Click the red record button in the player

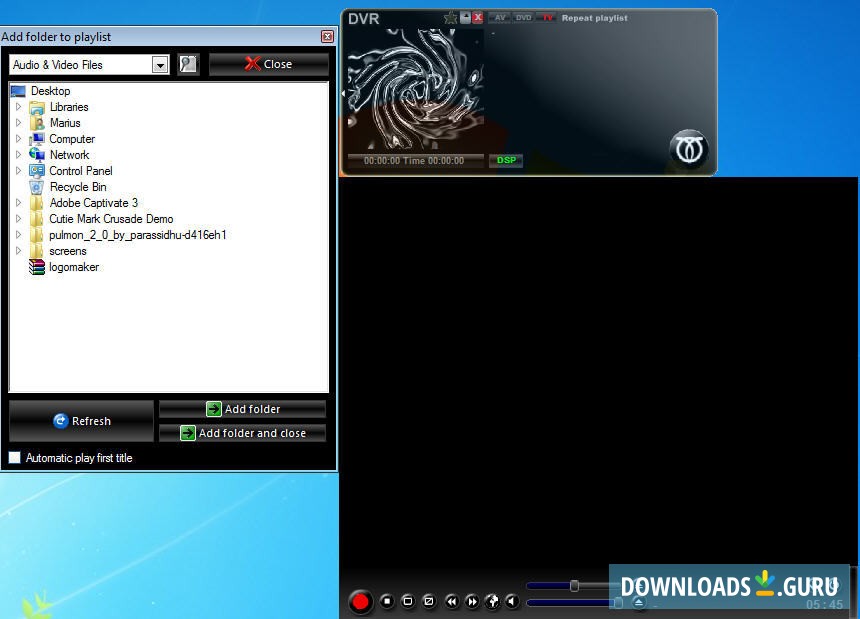pos(360,601)
